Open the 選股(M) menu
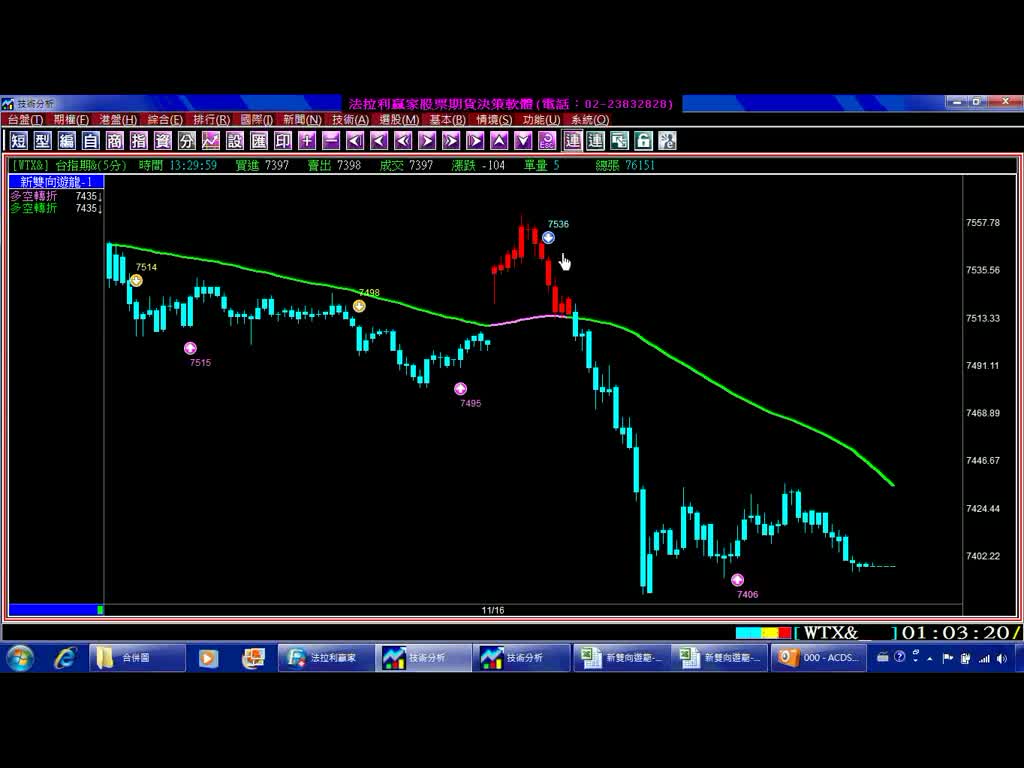Viewport: 1024px width, 768px height. pos(399,120)
